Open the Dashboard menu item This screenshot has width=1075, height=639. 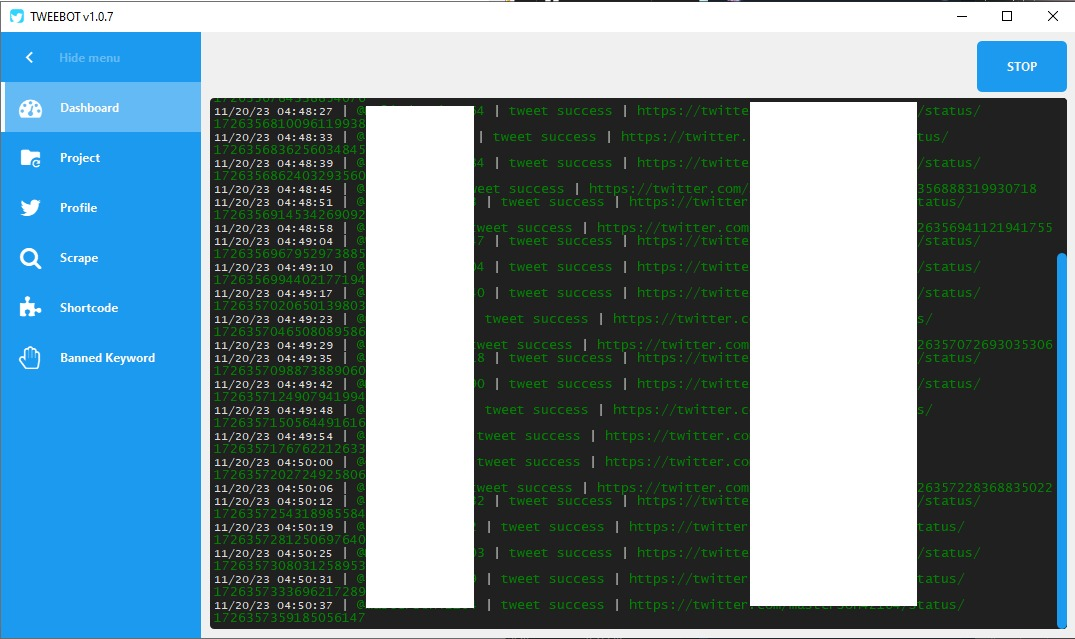pos(101,108)
